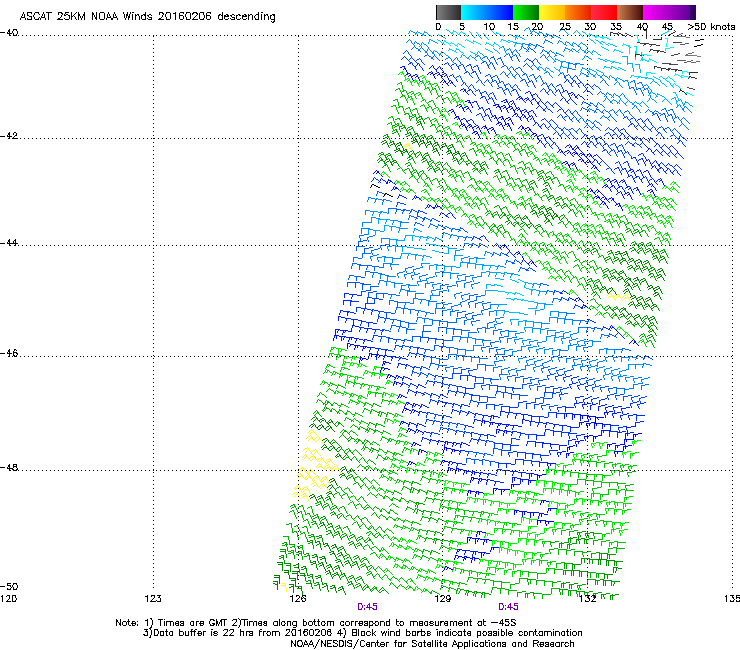
Task: Click the red 30-35 knots color swatch
Action: pos(604,12)
